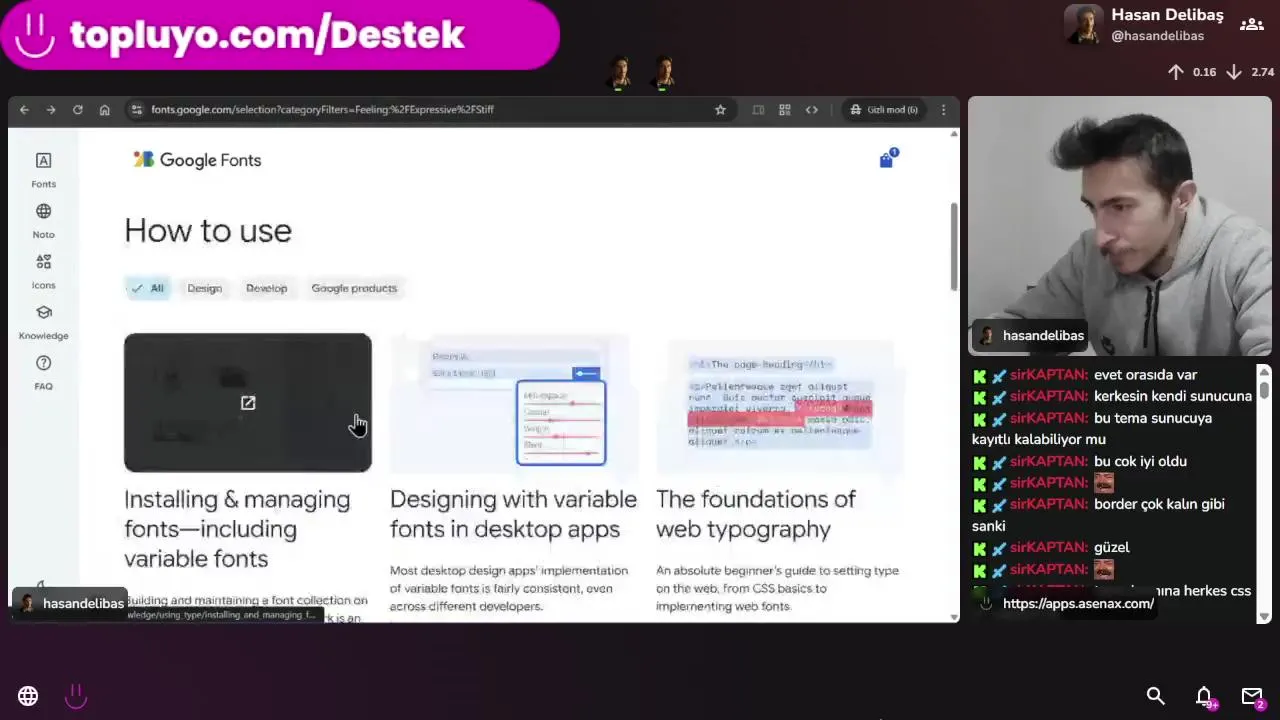This screenshot has width=1280, height=720.
Task: Open Installing & managing fonts article title
Action: pos(237,529)
